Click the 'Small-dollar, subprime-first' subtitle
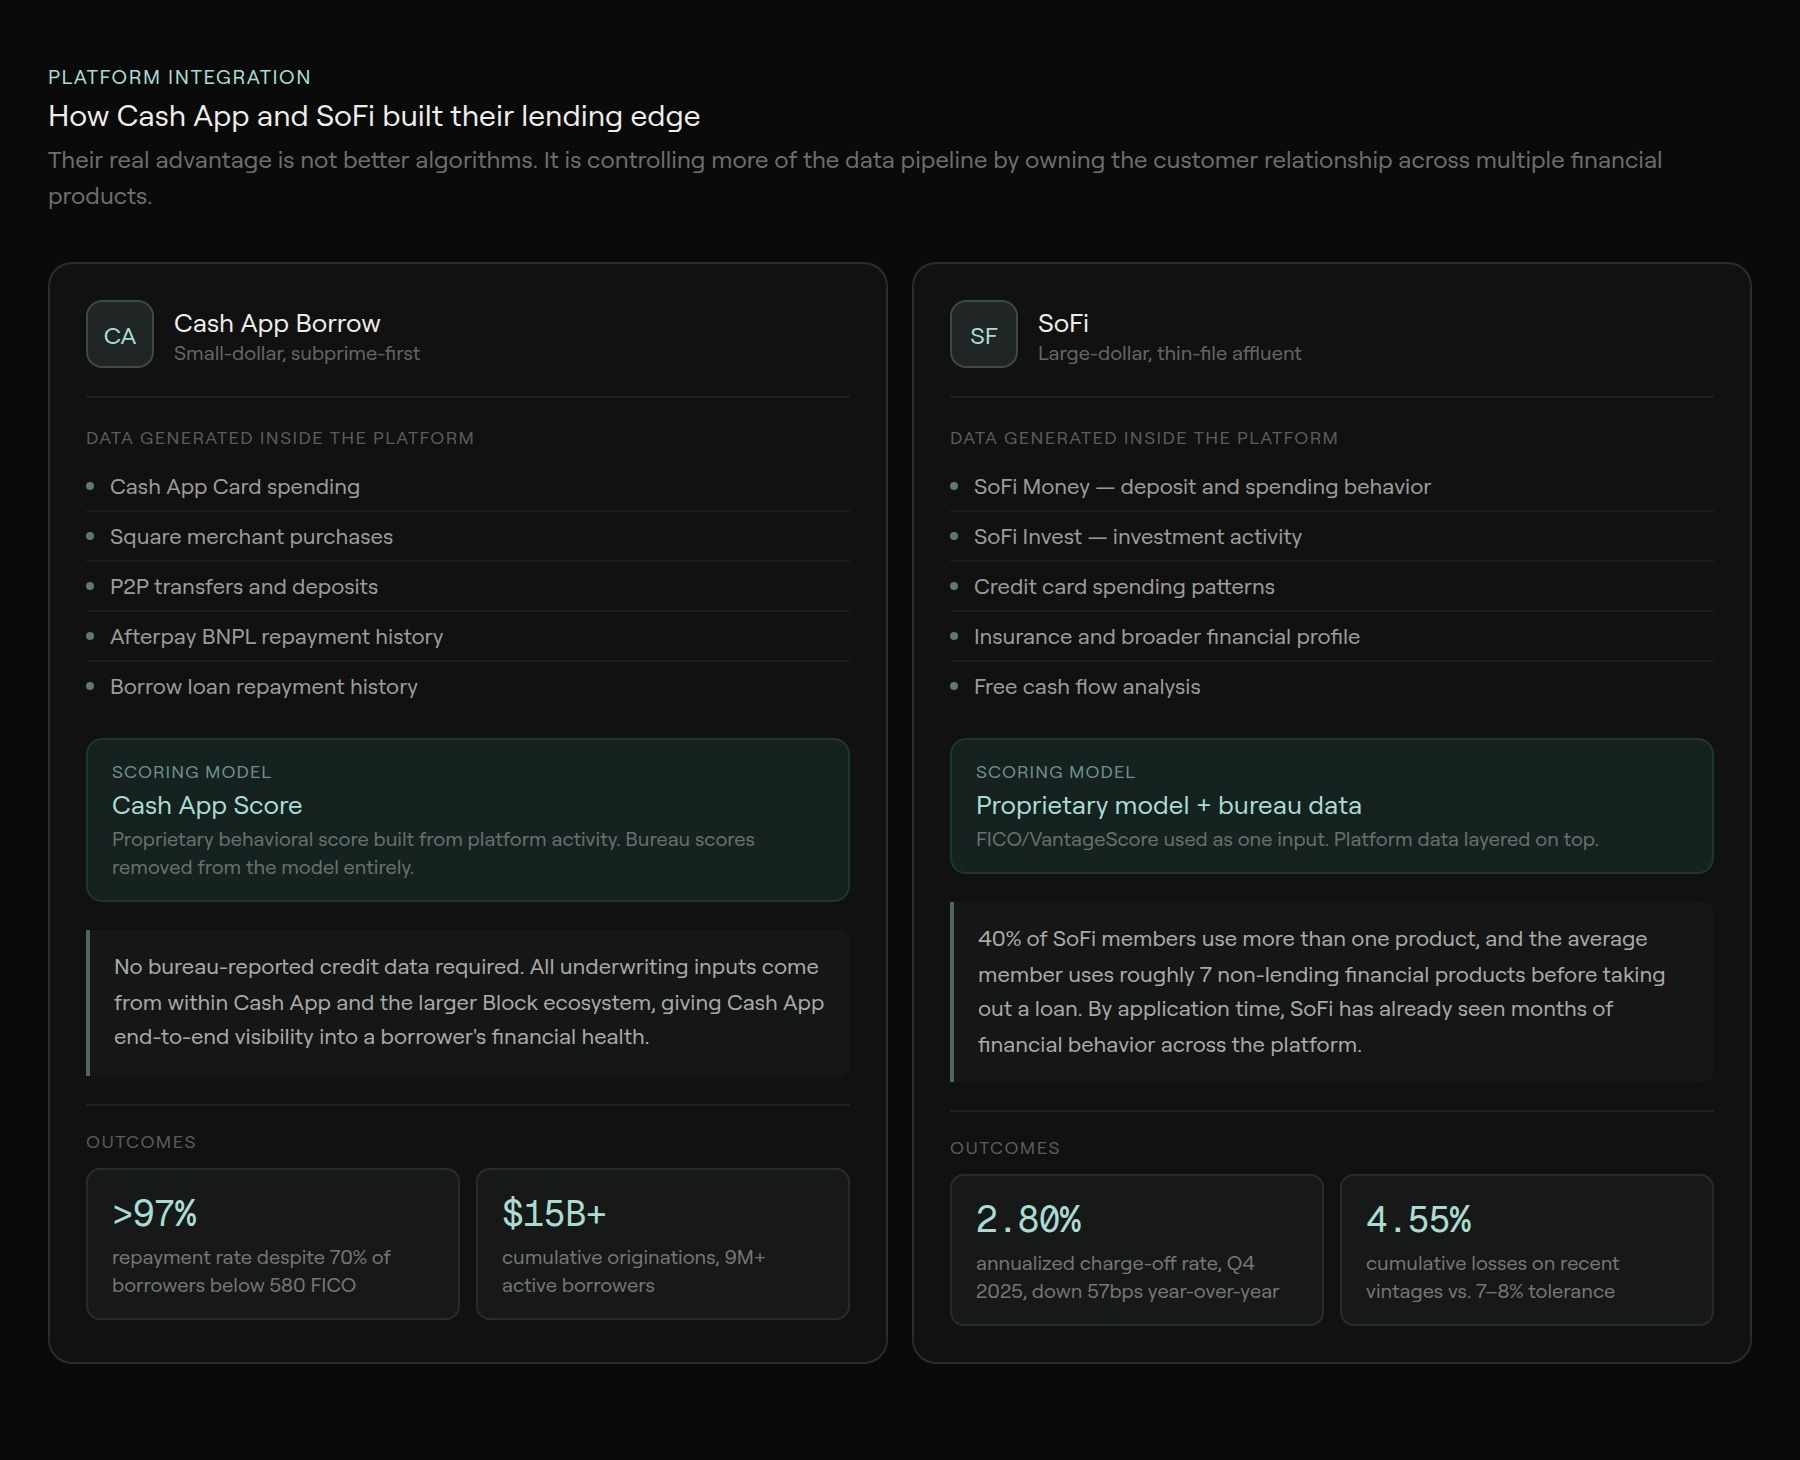Image resolution: width=1800 pixels, height=1460 pixels. point(297,353)
